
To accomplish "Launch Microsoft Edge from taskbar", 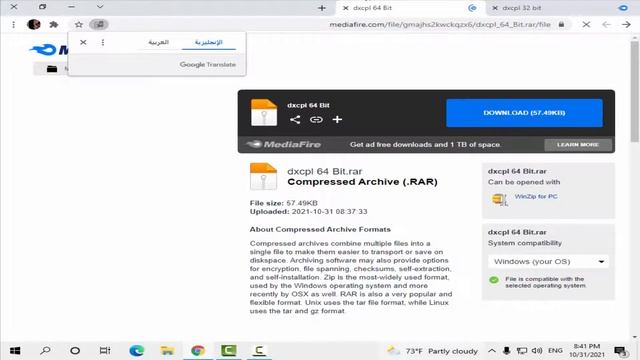I will (137, 351).
